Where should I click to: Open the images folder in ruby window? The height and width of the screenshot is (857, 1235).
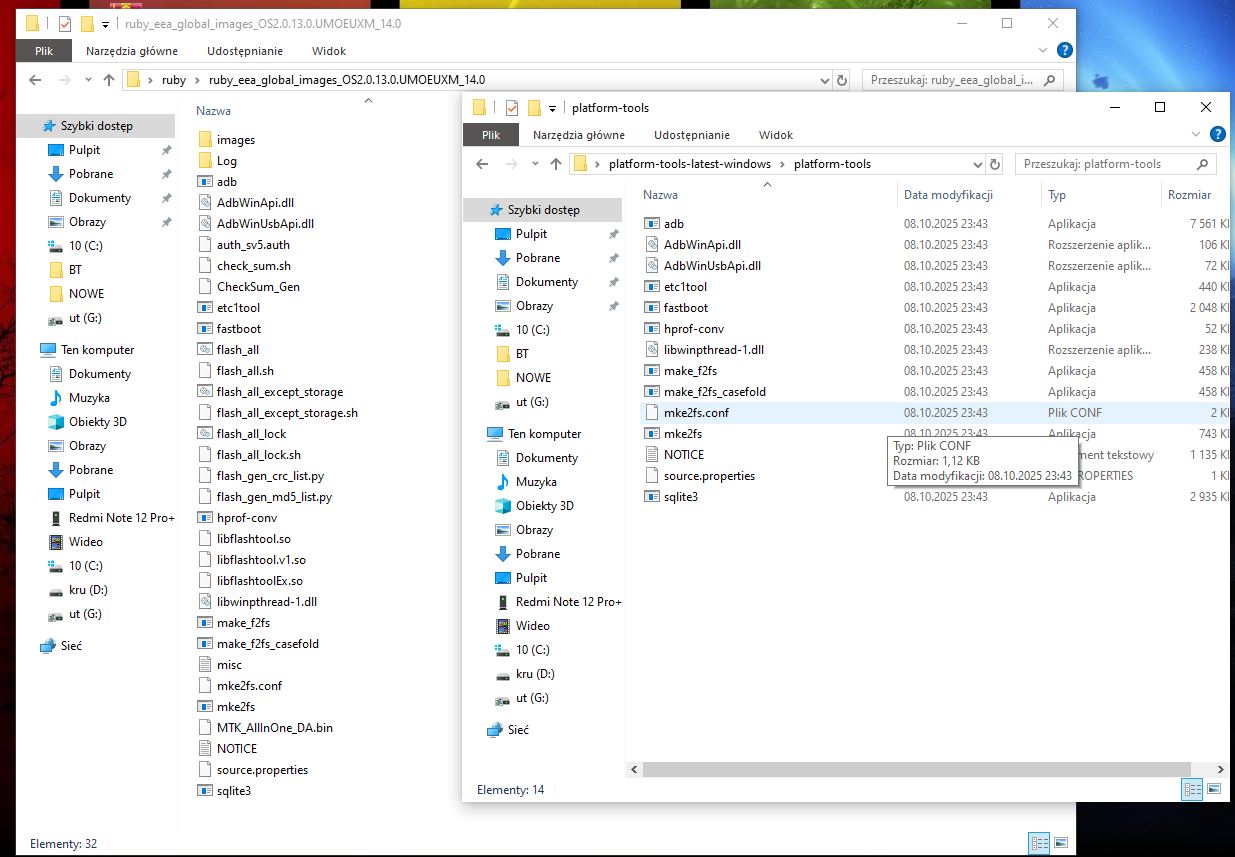pyautogui.click(x=235, y=140)
